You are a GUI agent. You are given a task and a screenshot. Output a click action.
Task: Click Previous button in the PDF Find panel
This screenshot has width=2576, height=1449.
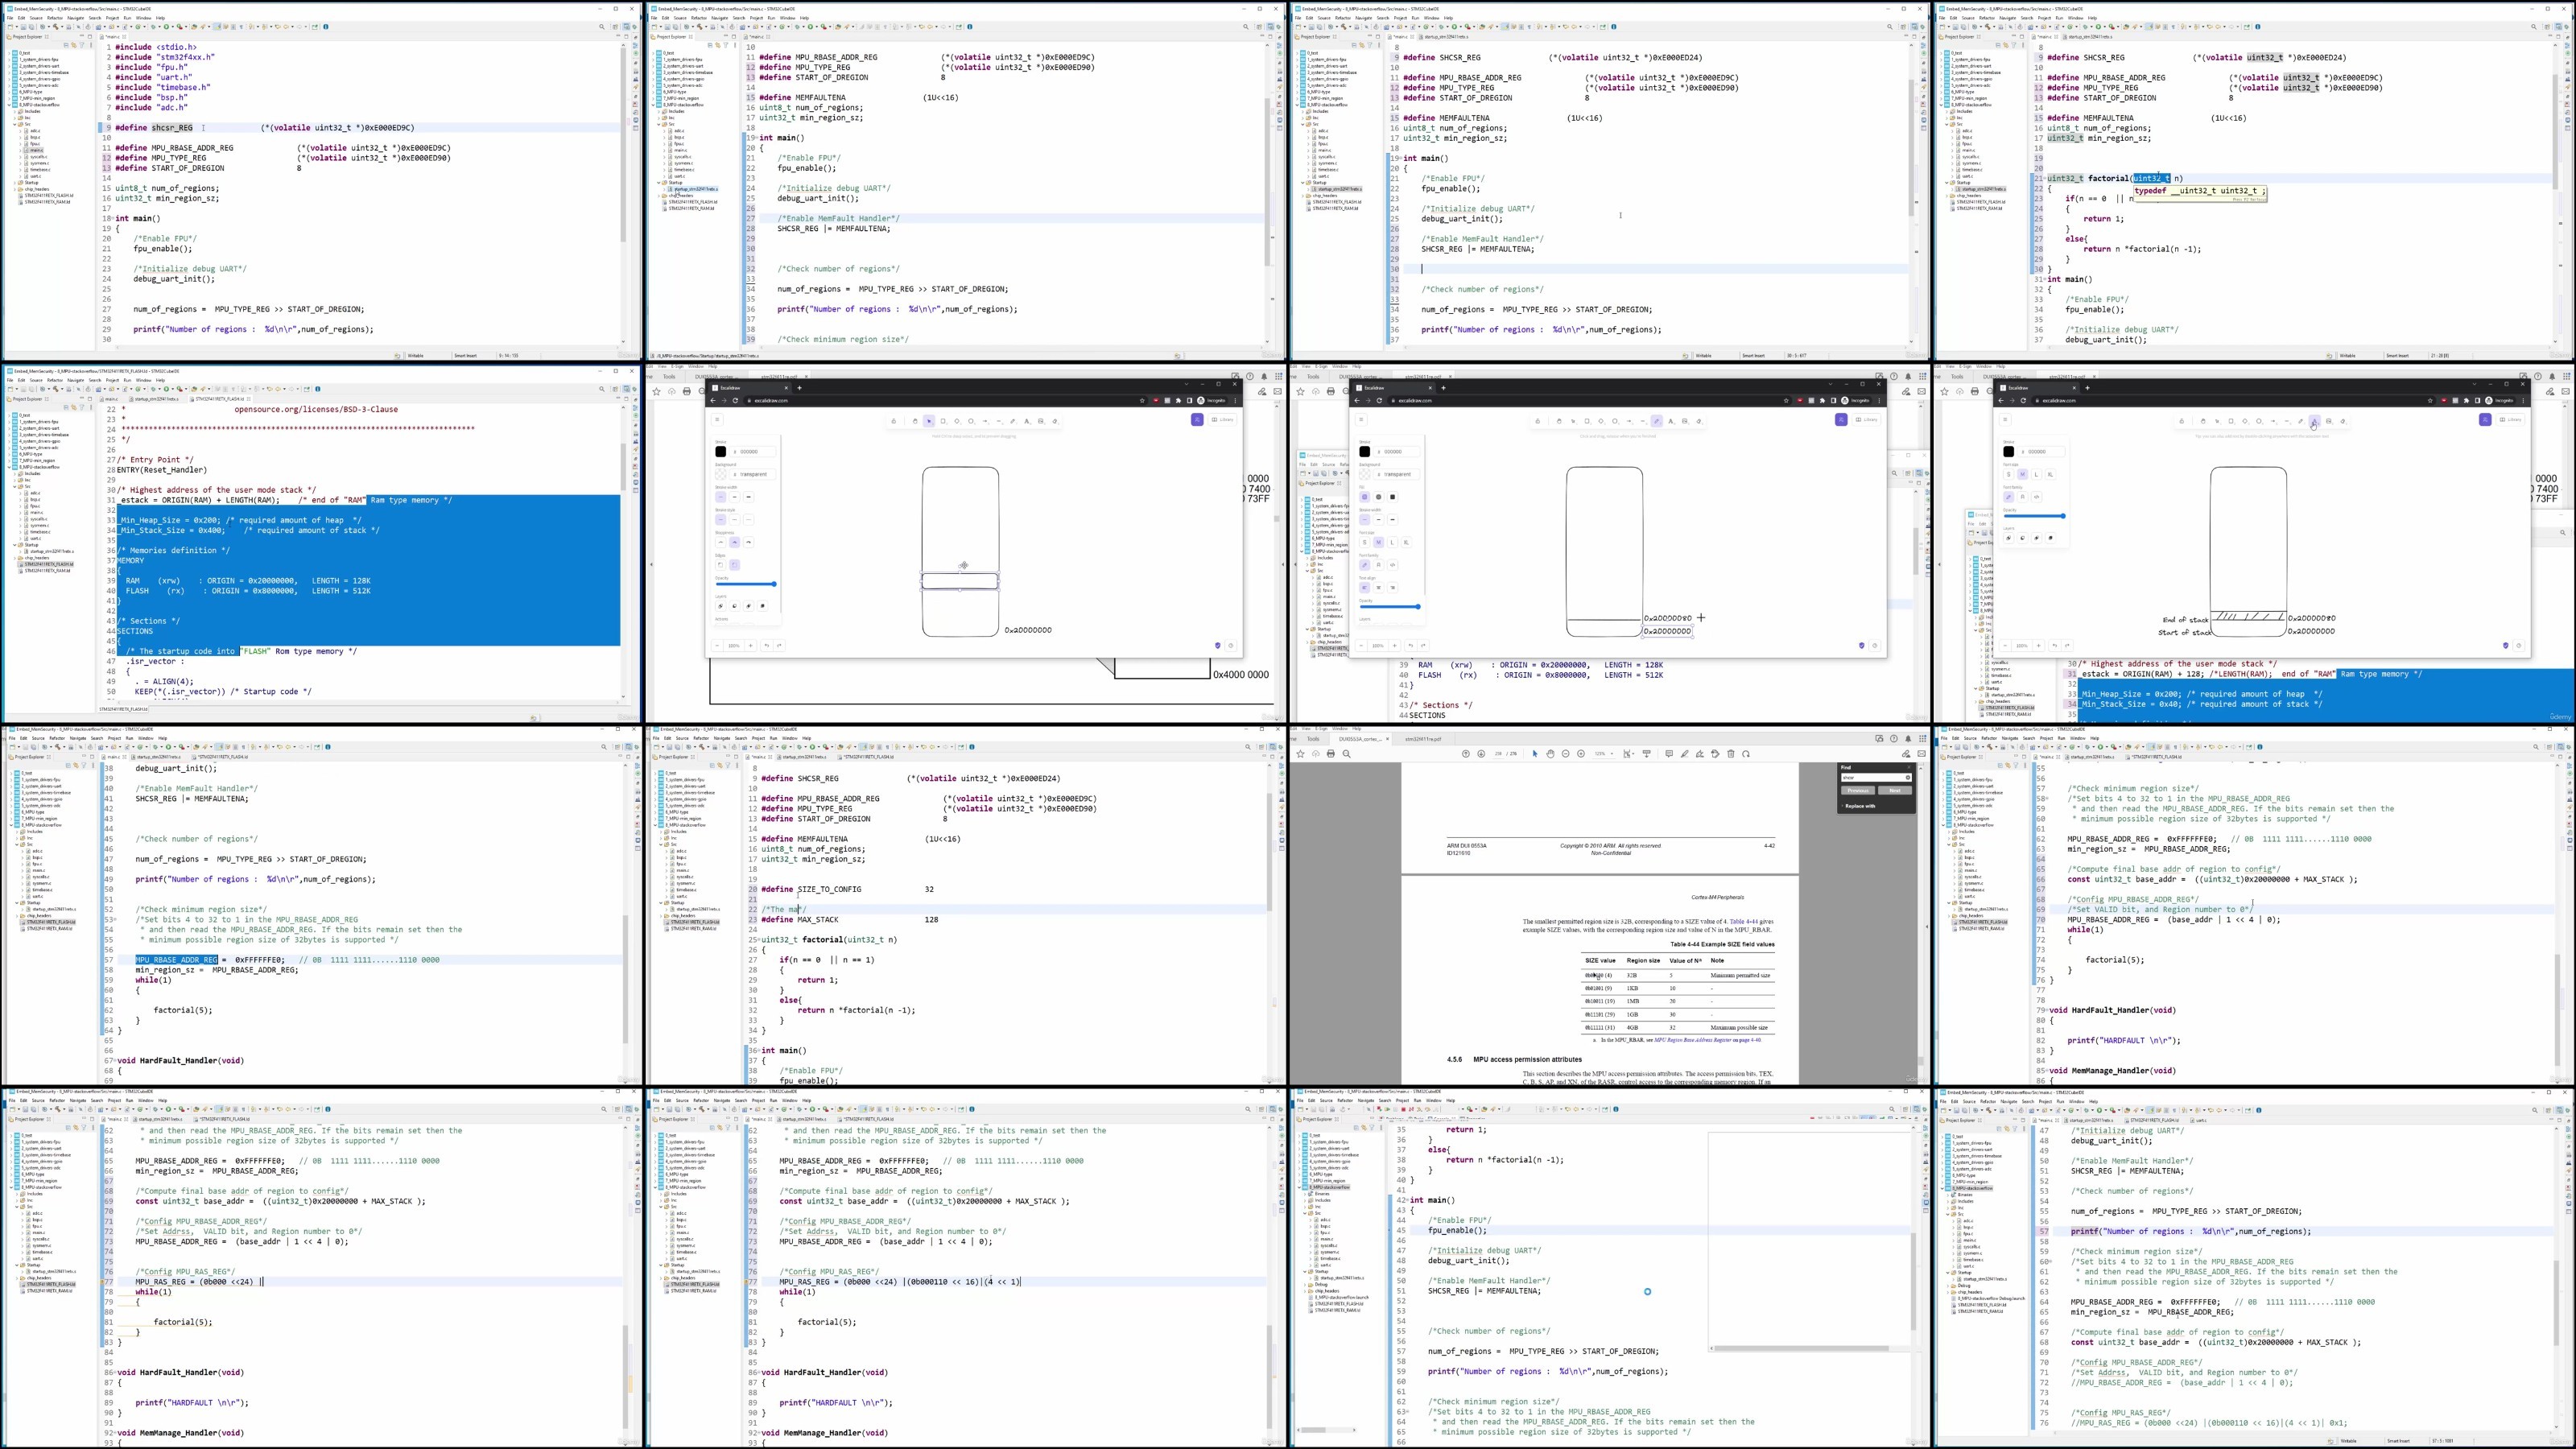(1858, 790)
